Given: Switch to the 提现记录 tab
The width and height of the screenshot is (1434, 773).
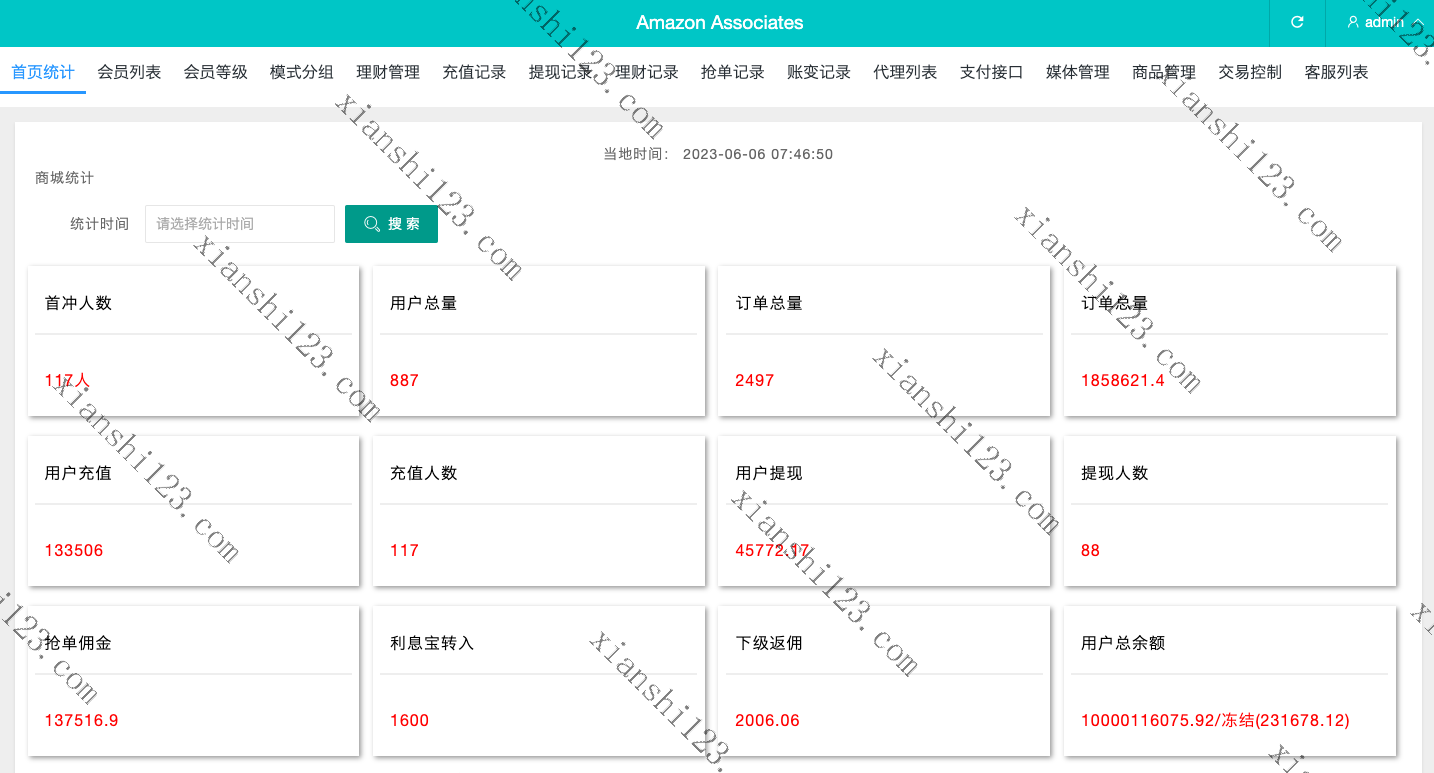Looking at the screenshot, I should pos(560,72).
